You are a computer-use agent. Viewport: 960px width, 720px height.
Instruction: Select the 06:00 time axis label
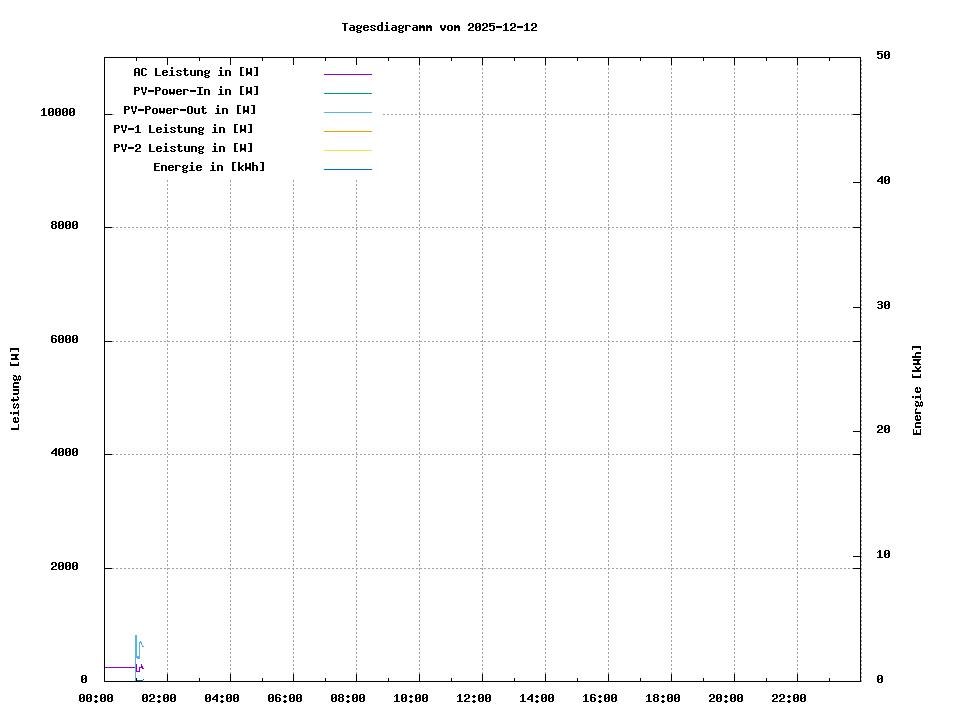point(284,698)
